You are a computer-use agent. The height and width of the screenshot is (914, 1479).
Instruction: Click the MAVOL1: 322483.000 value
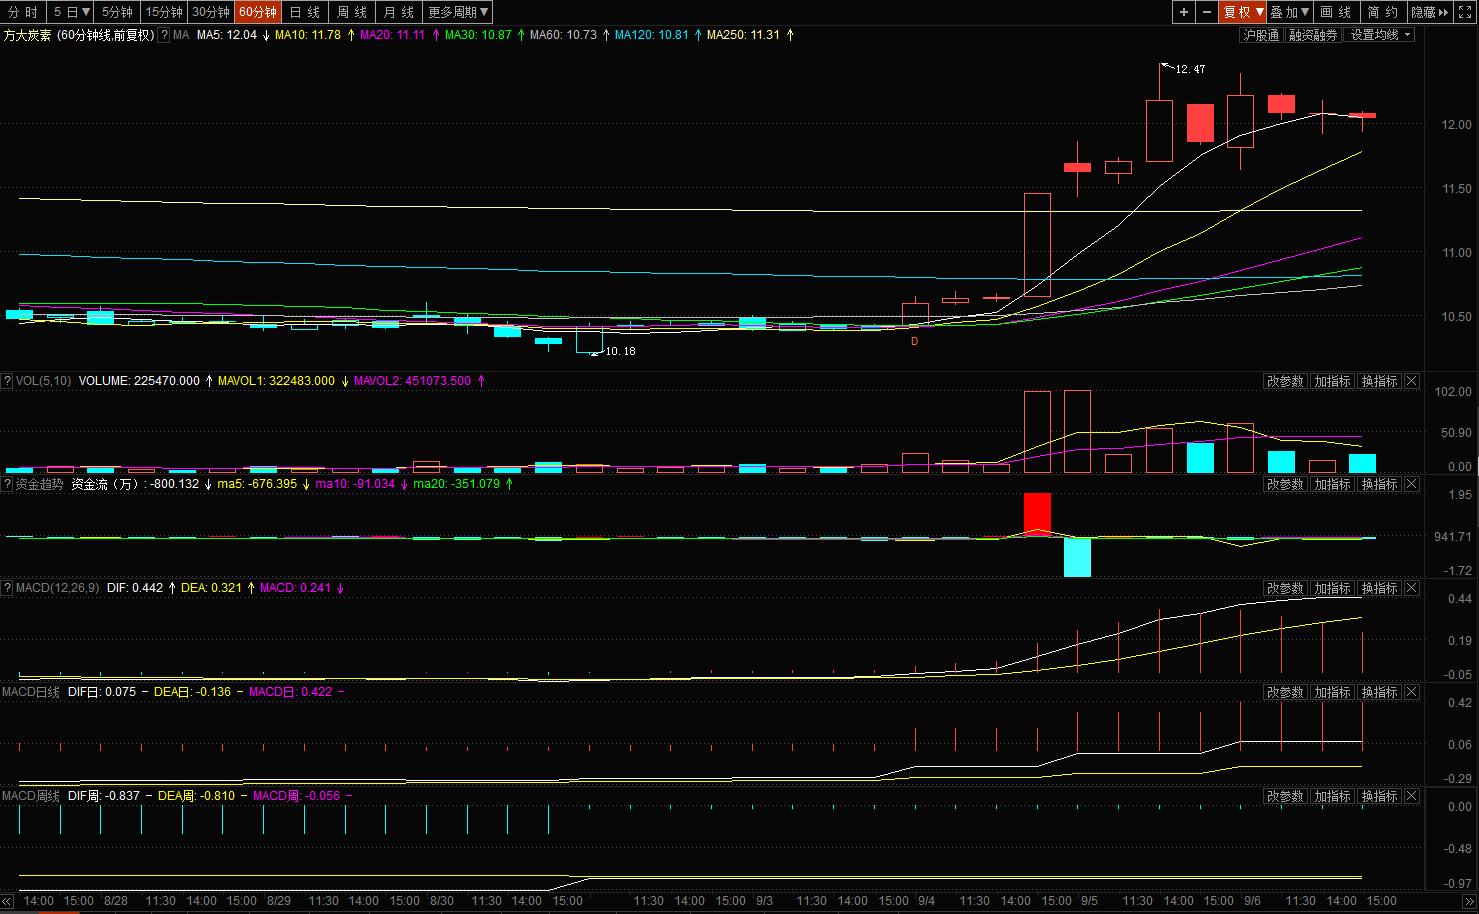pos(276,381)
